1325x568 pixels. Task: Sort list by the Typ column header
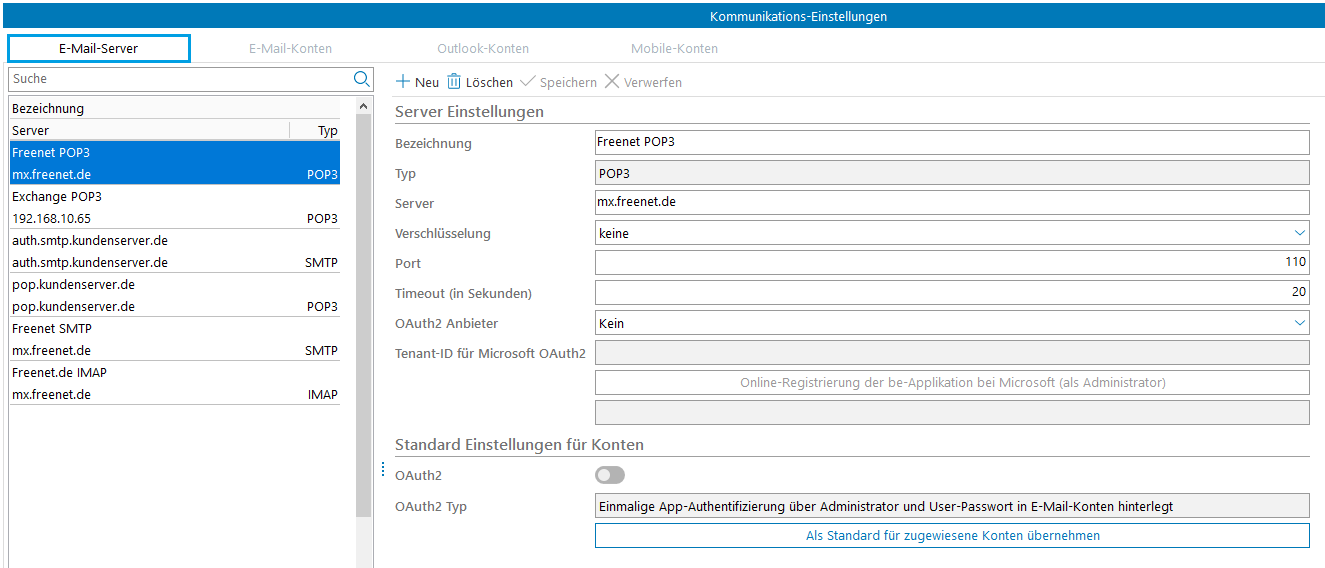pos(327,130)
